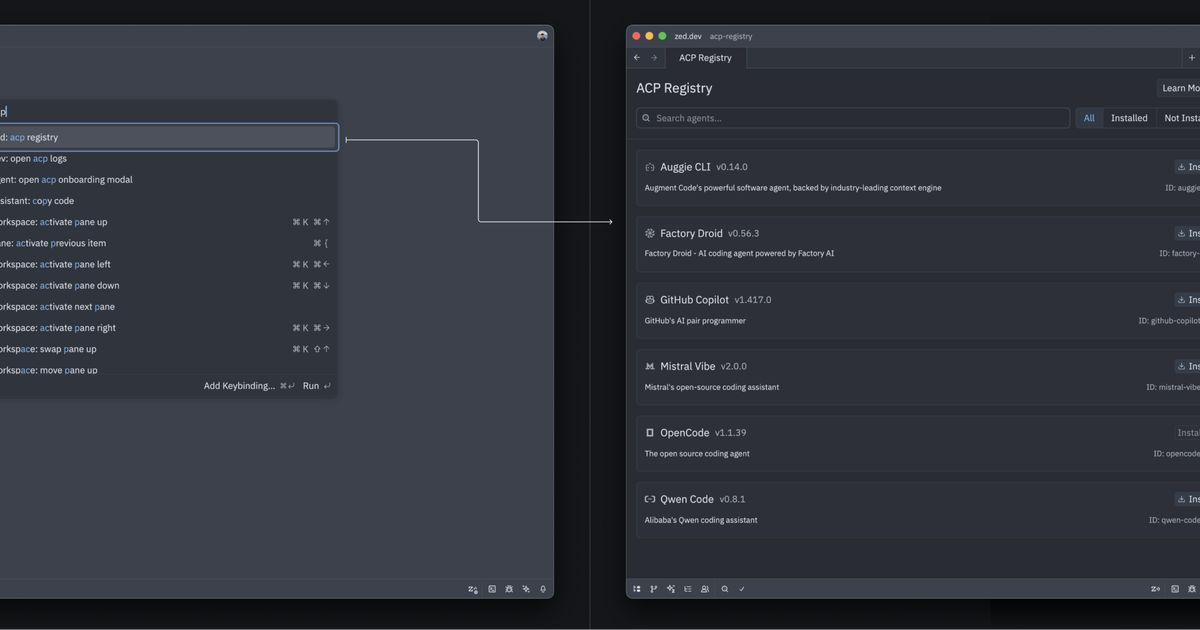Click command palette text input
Image resolution: width=1200 pixels, height=630 pixels.
click(167, 112)
